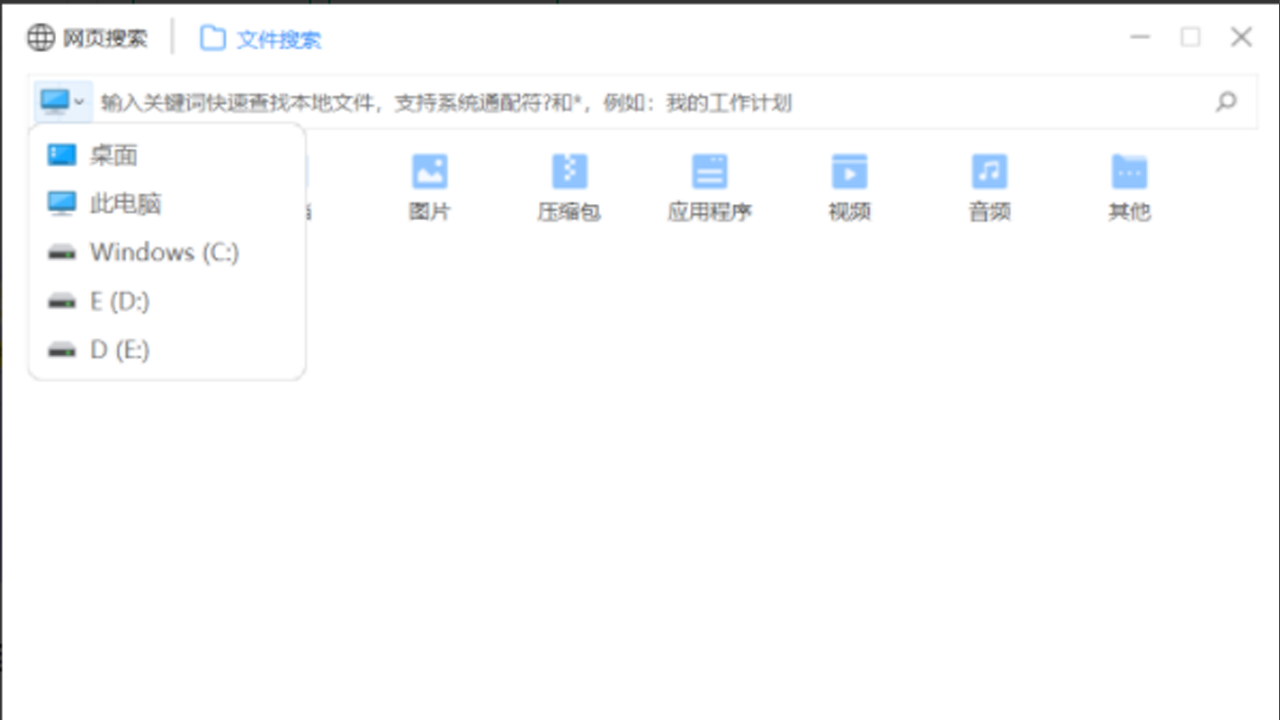This screenshot has height=720, width=1280.
Task: Click the folder icon beside 文件搜索
Action: pyautogui.click(x=212, y=38)
